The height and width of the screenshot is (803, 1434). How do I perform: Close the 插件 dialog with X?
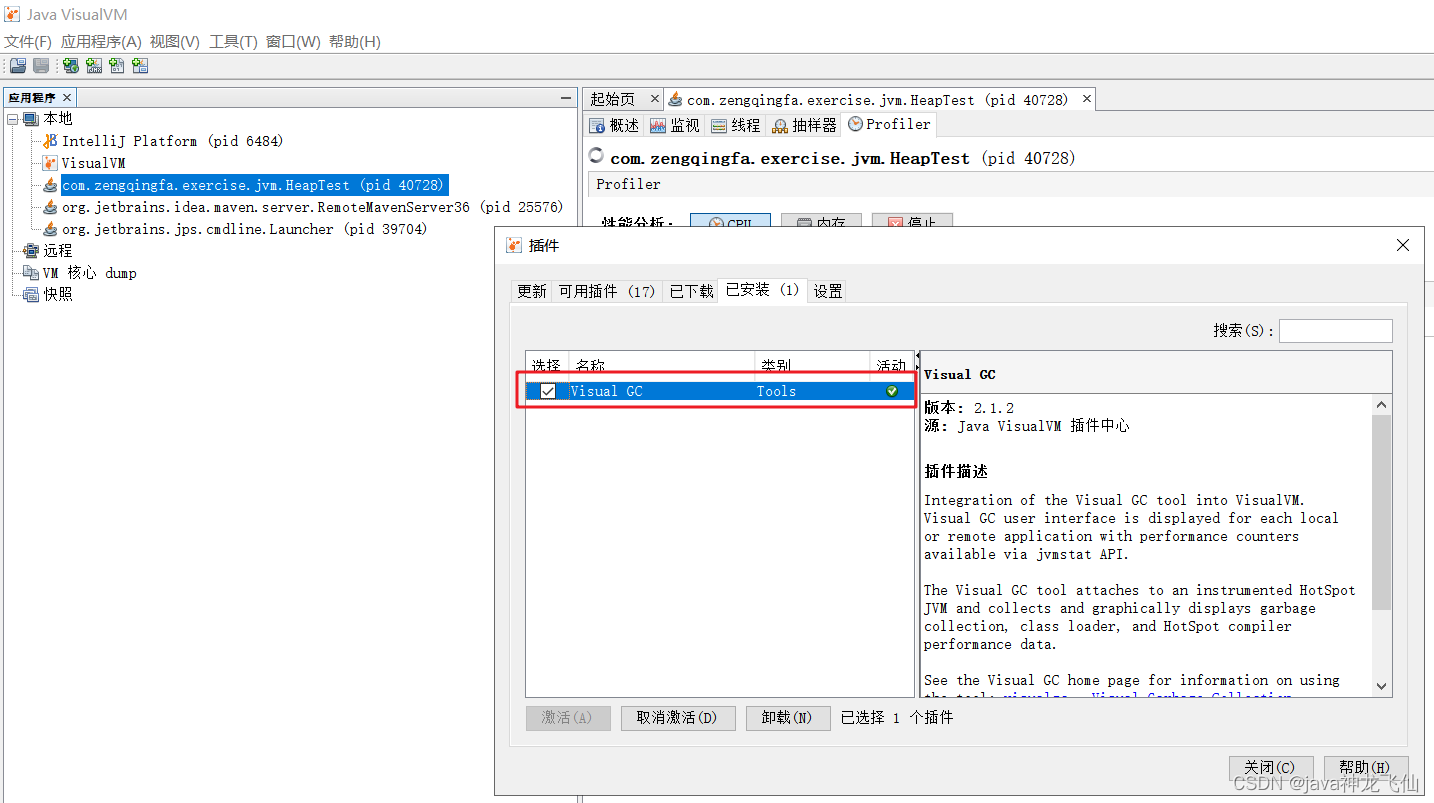tap(1403, 245)
